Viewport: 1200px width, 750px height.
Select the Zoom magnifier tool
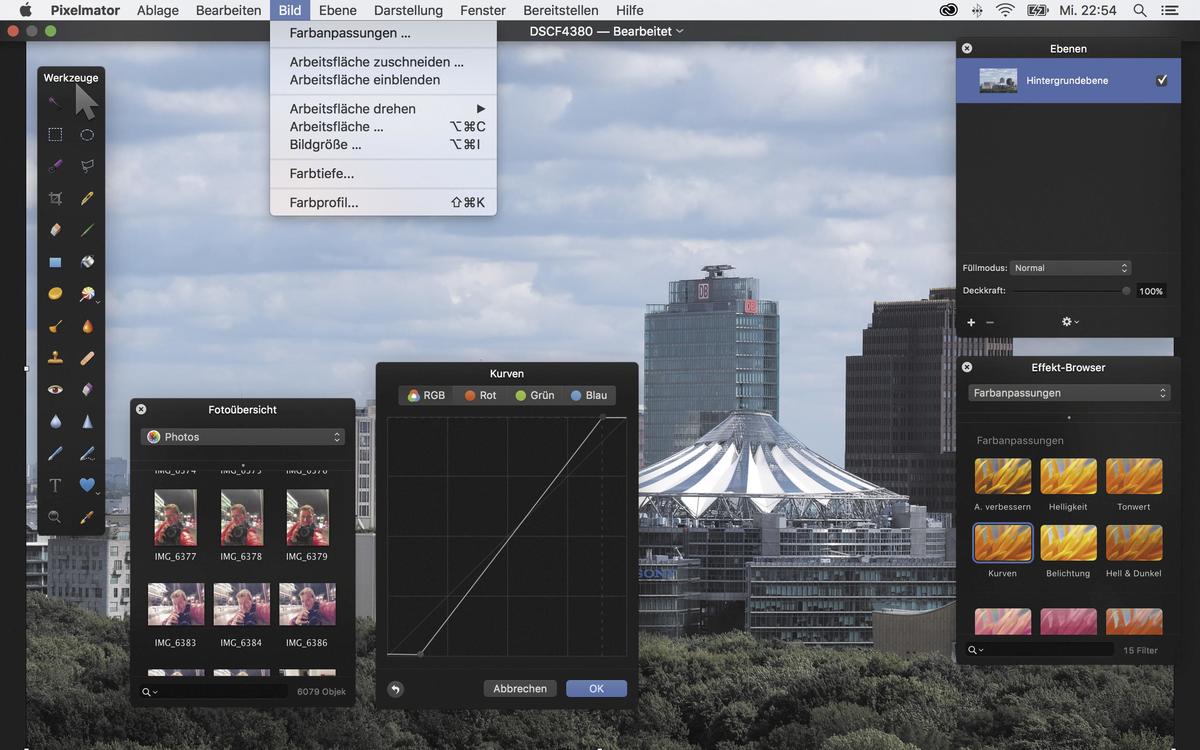55,517
